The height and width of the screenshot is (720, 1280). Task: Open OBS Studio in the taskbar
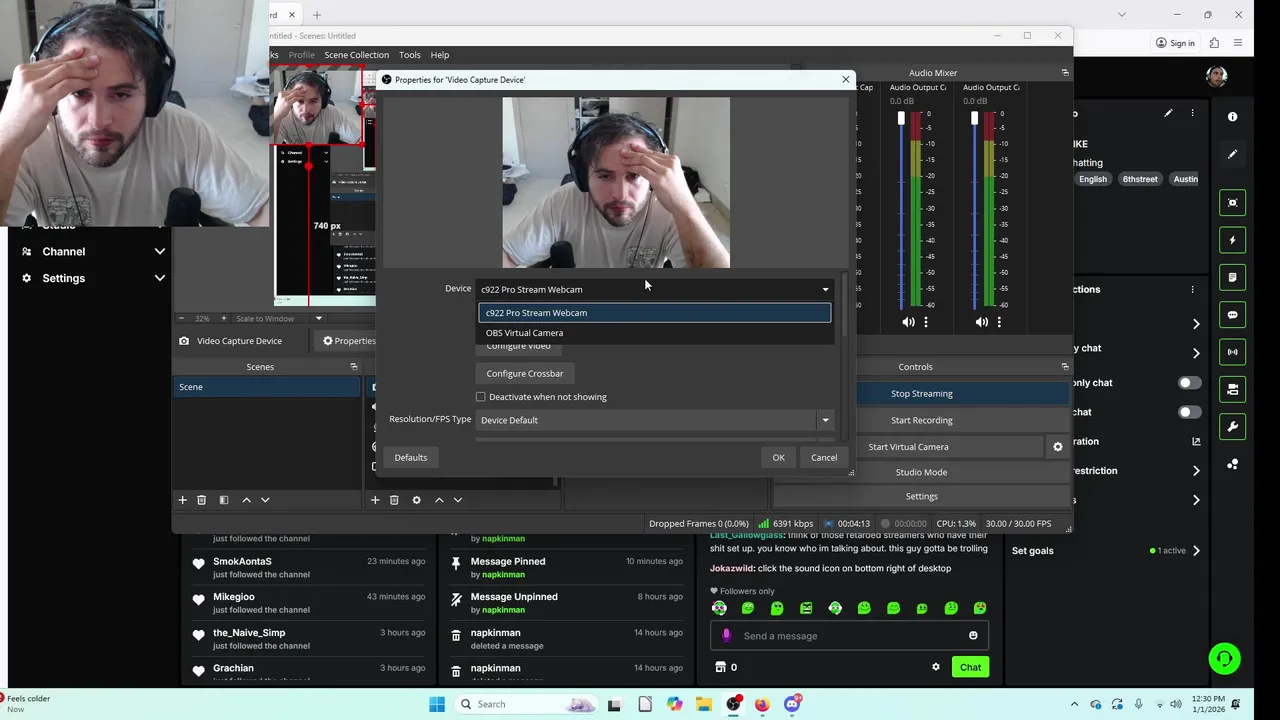point(734,704)
